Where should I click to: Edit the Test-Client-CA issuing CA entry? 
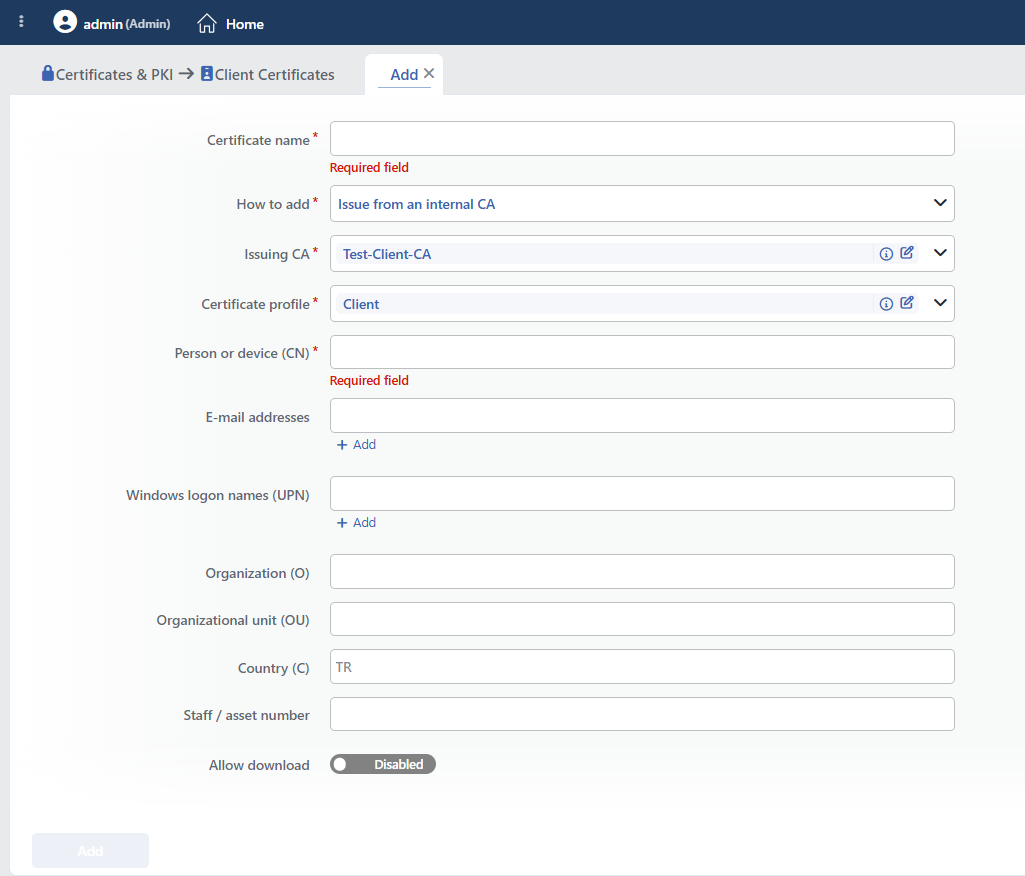[x=907, y=253]
